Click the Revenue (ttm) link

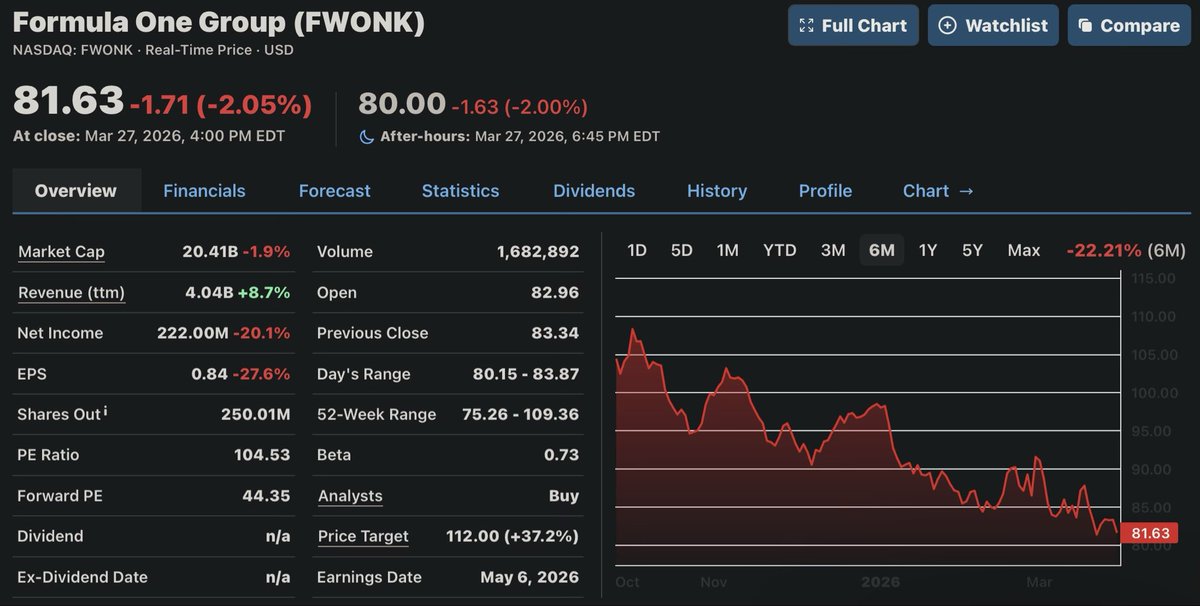click(71, 293)
